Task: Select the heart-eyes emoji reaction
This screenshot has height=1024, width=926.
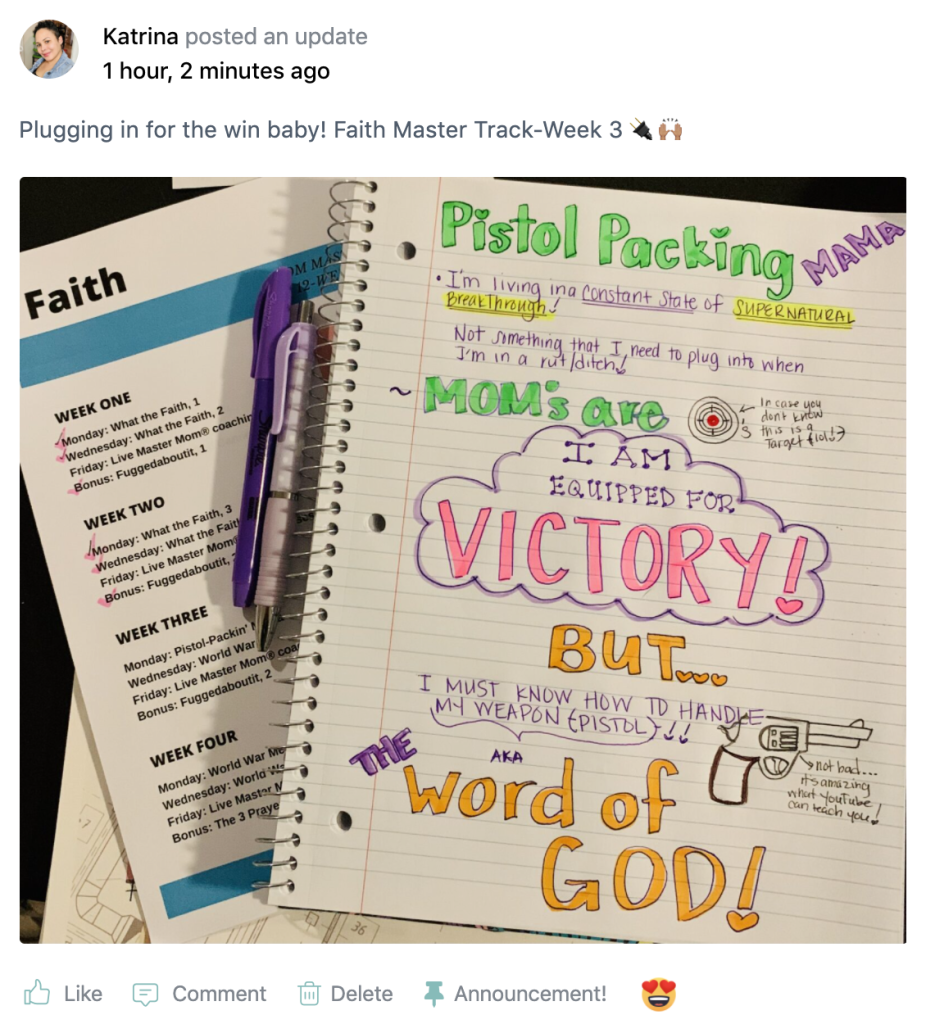Action: [x=658, y=993]
